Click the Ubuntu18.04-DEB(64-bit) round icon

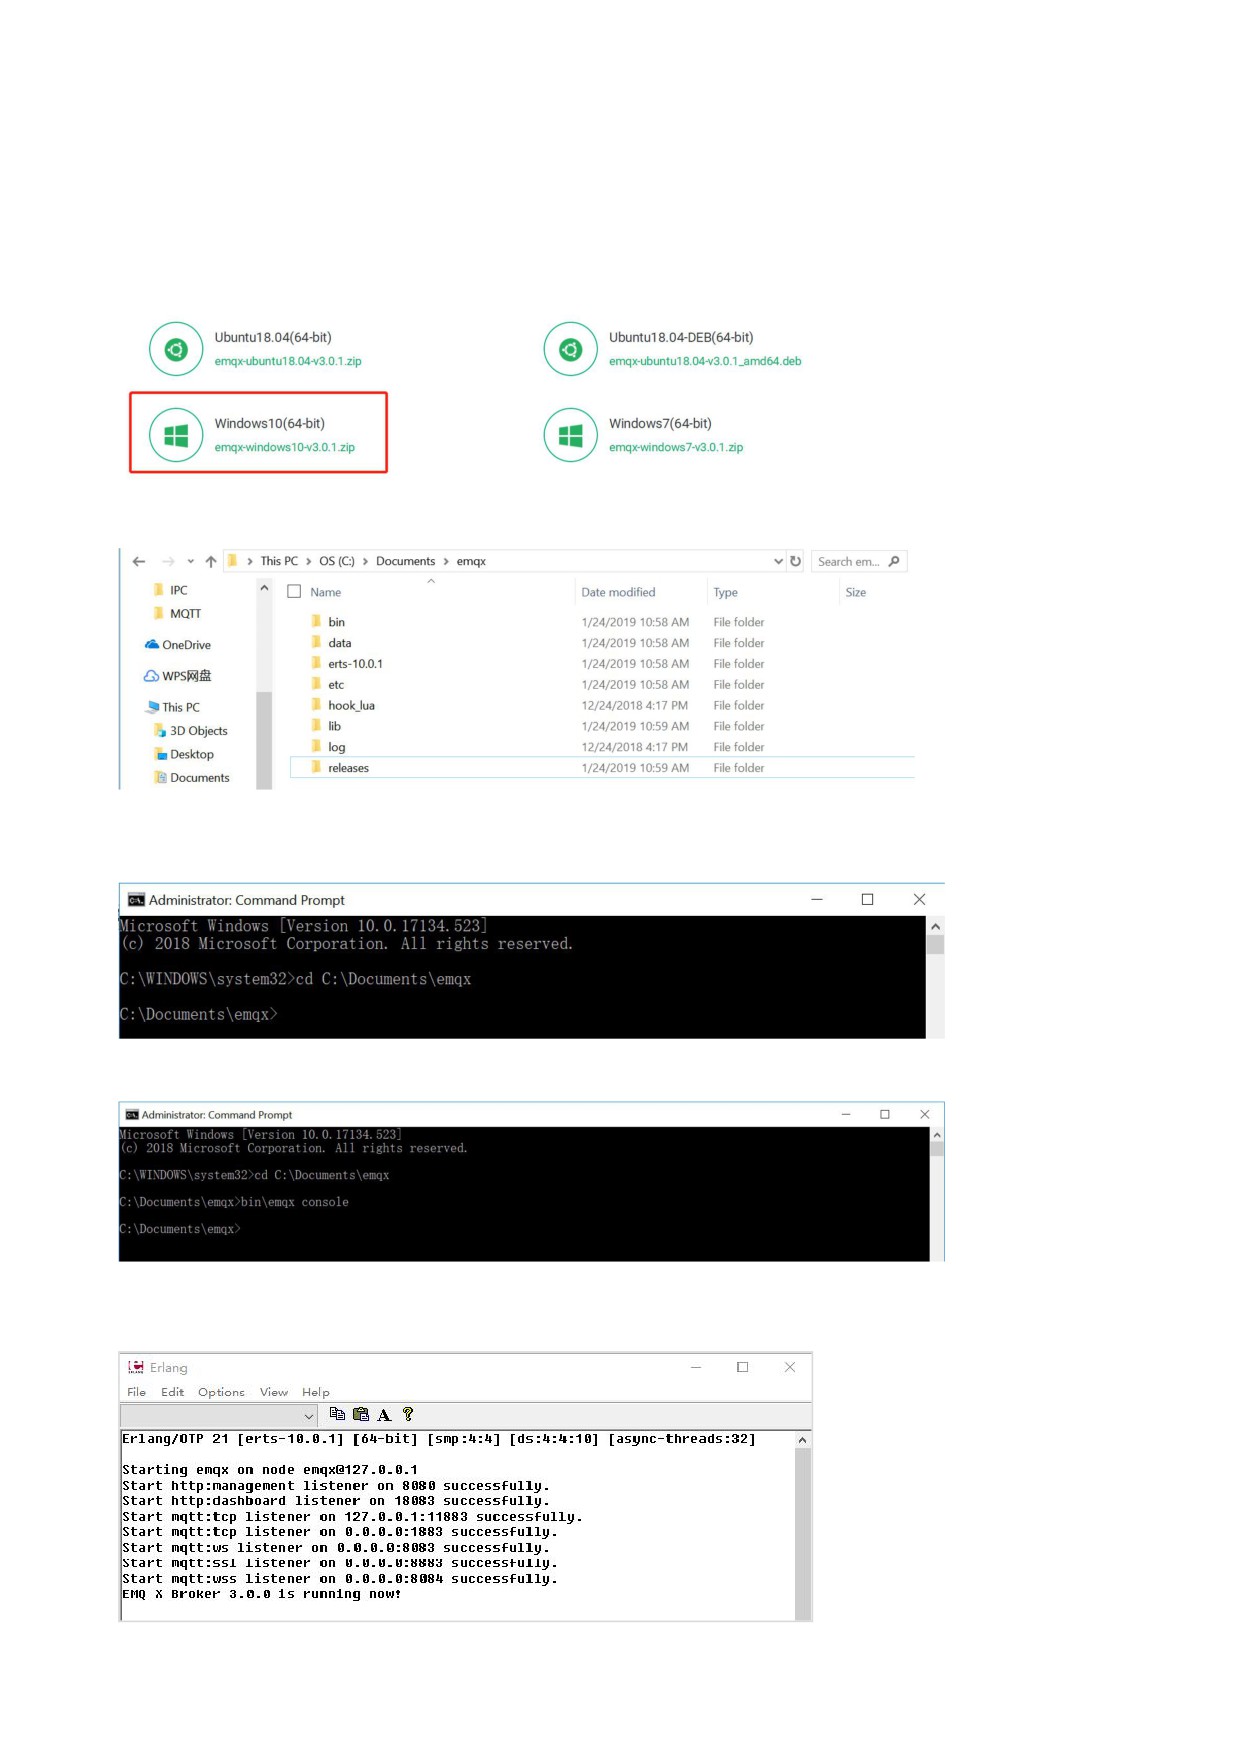[x=571, y=349]
